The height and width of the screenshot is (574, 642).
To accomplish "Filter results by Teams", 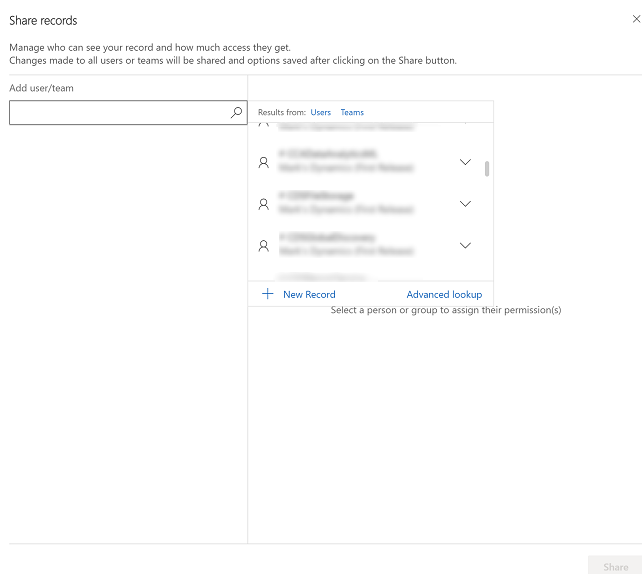I will [352, 112].
